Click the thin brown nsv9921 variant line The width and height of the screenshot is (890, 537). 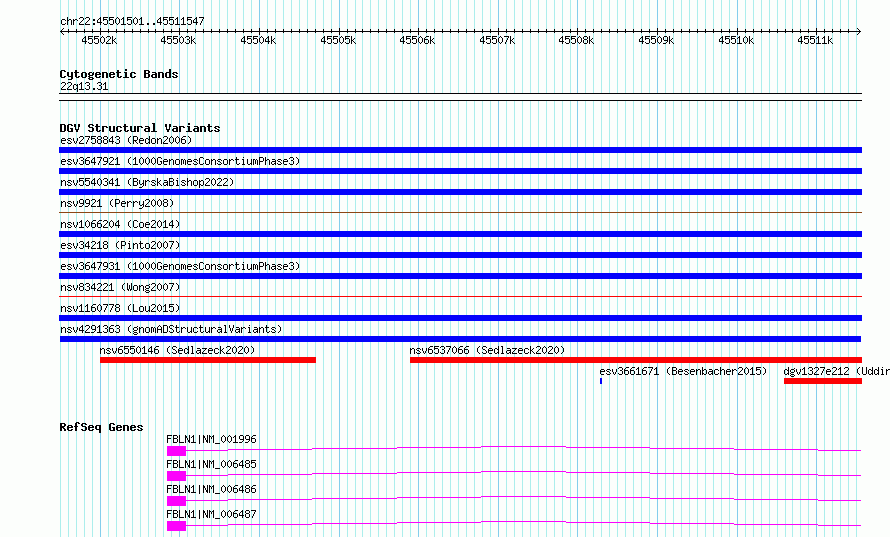click(460, 212)
